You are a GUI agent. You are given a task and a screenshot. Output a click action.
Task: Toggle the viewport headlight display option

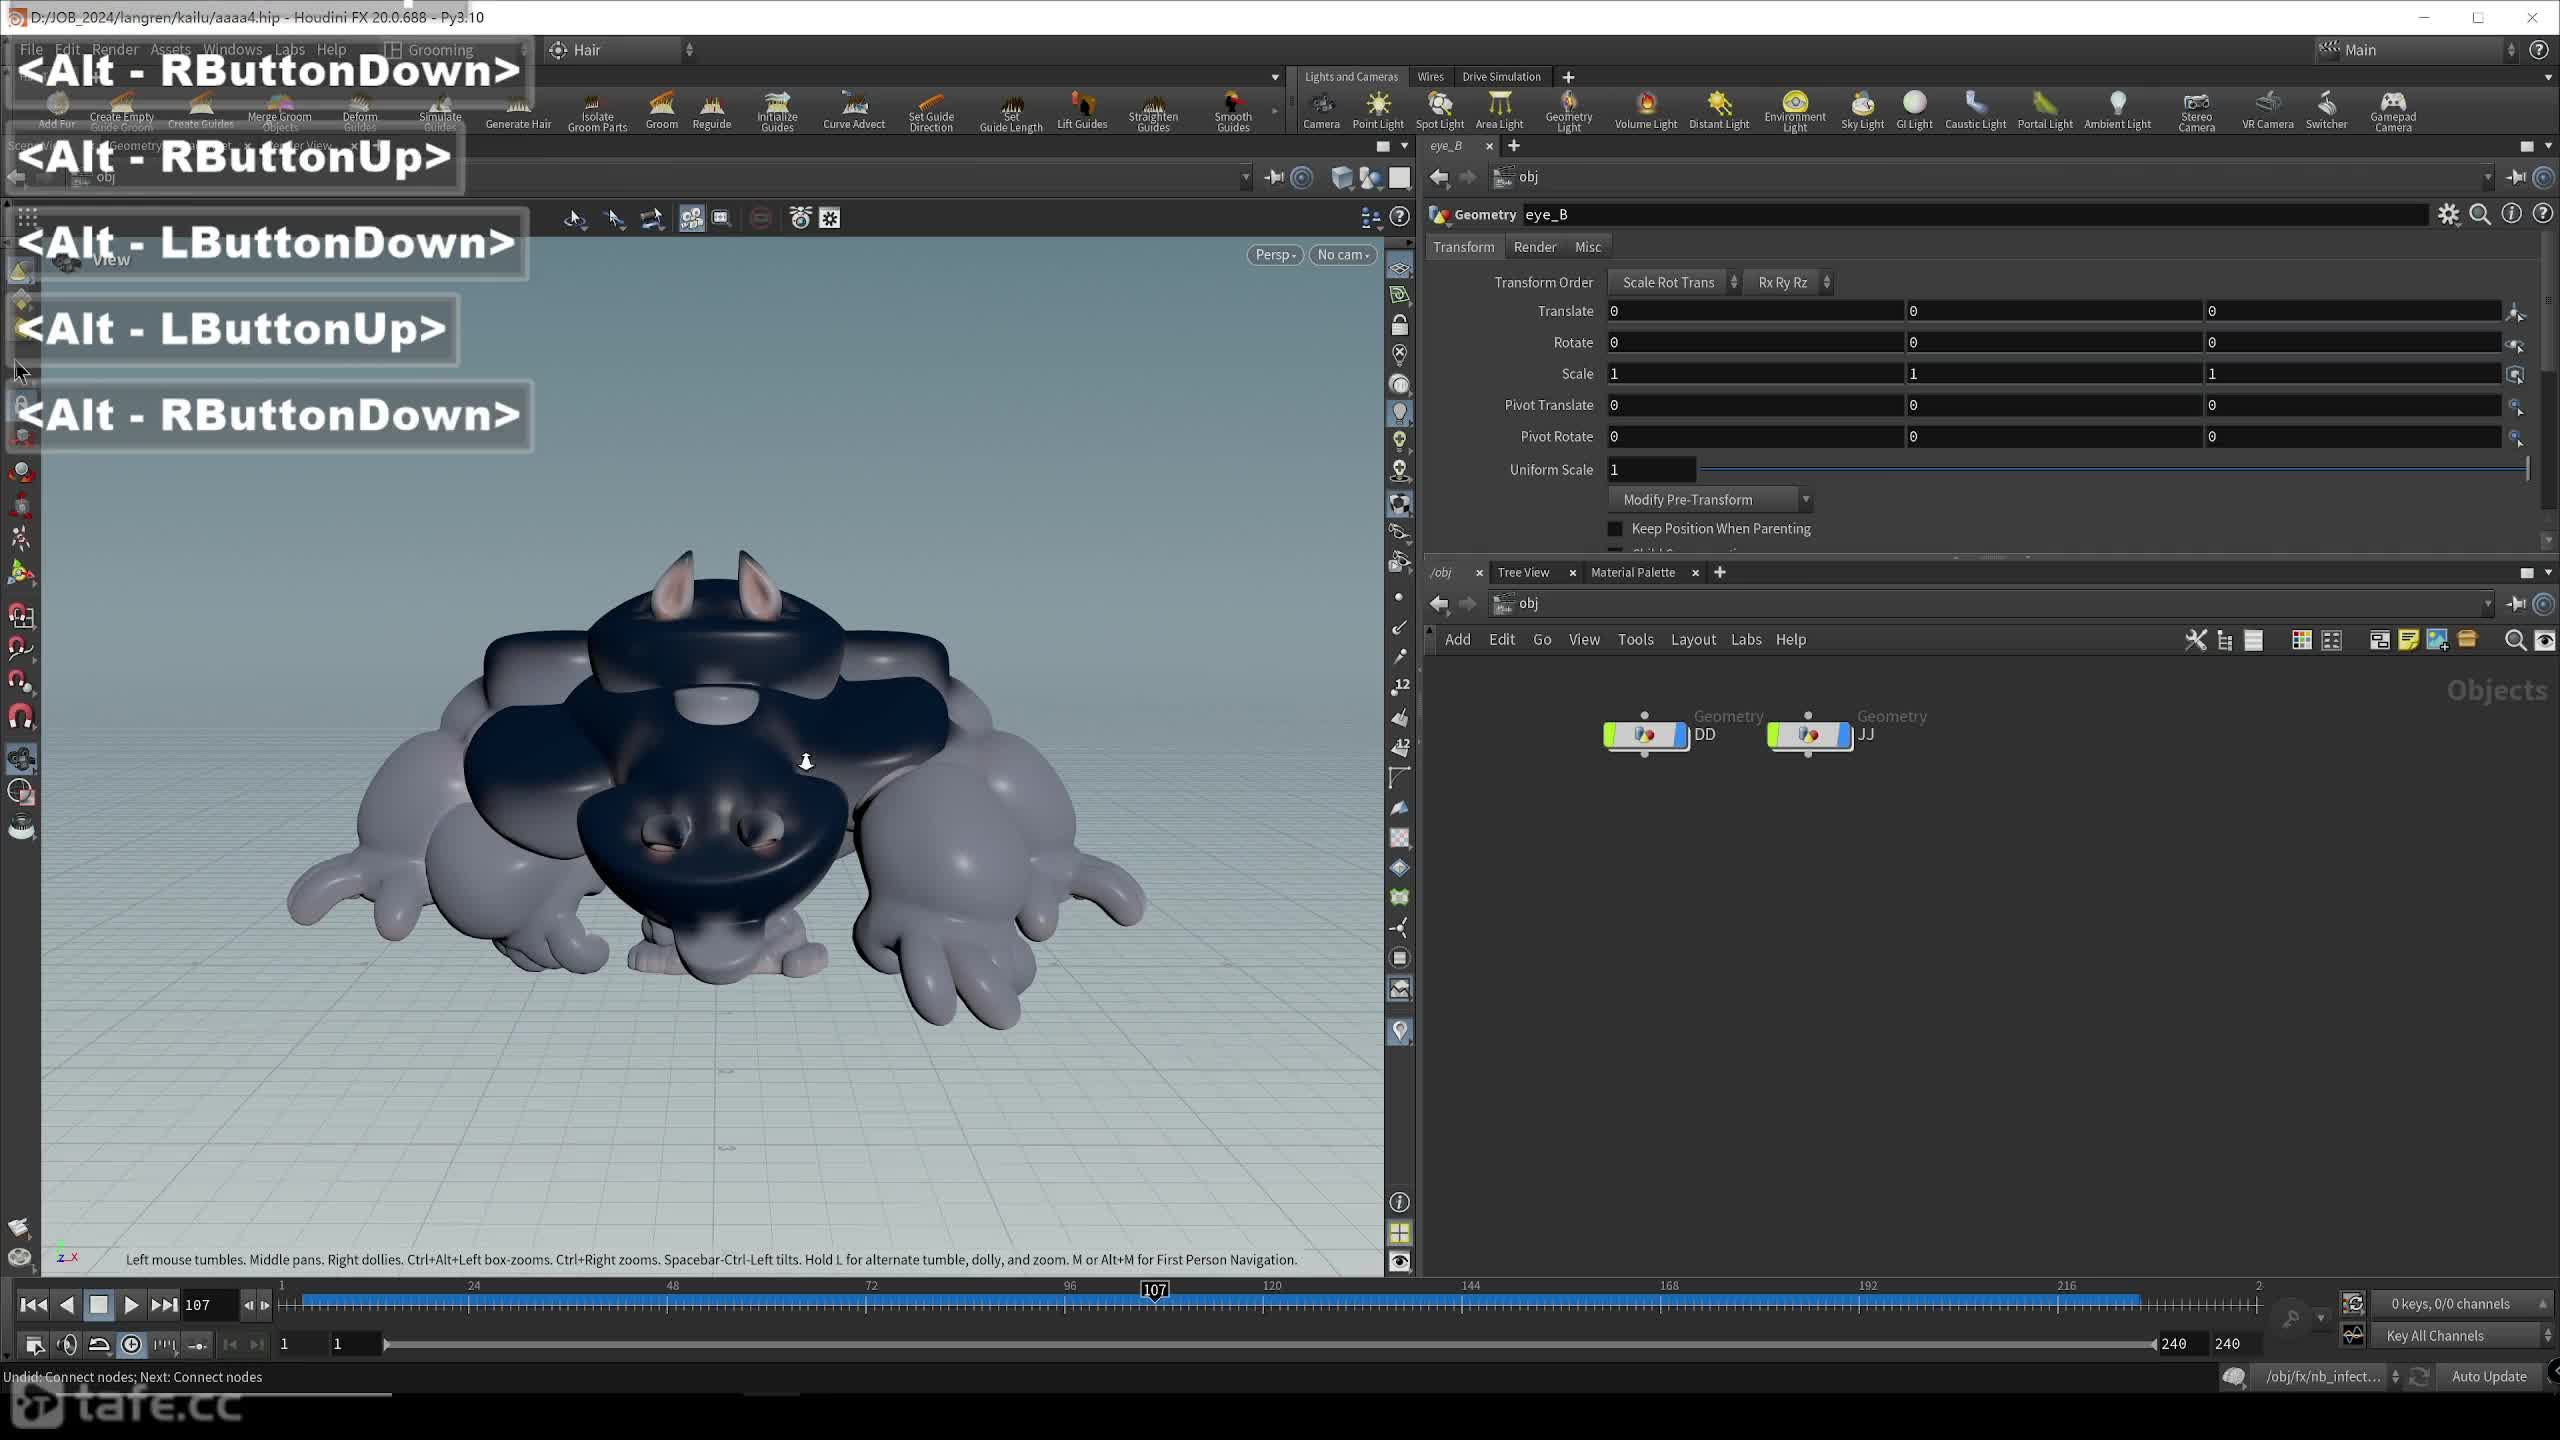click(1399, 413)
